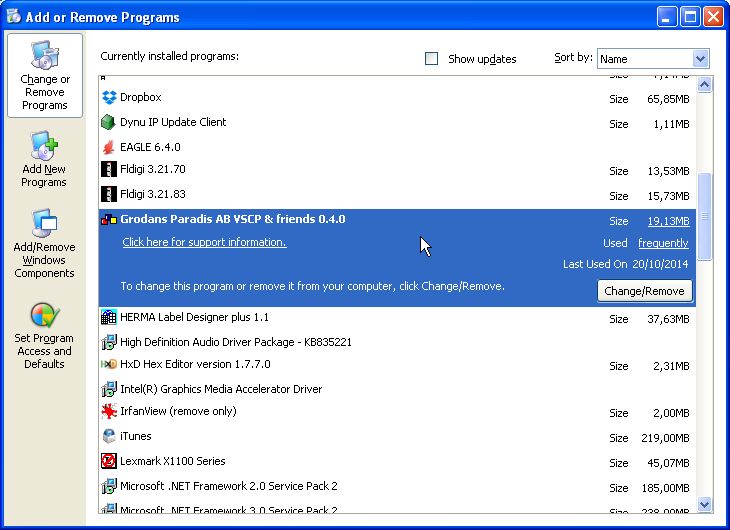Select Fldigi 3.21.83 entry

[152, 194]
